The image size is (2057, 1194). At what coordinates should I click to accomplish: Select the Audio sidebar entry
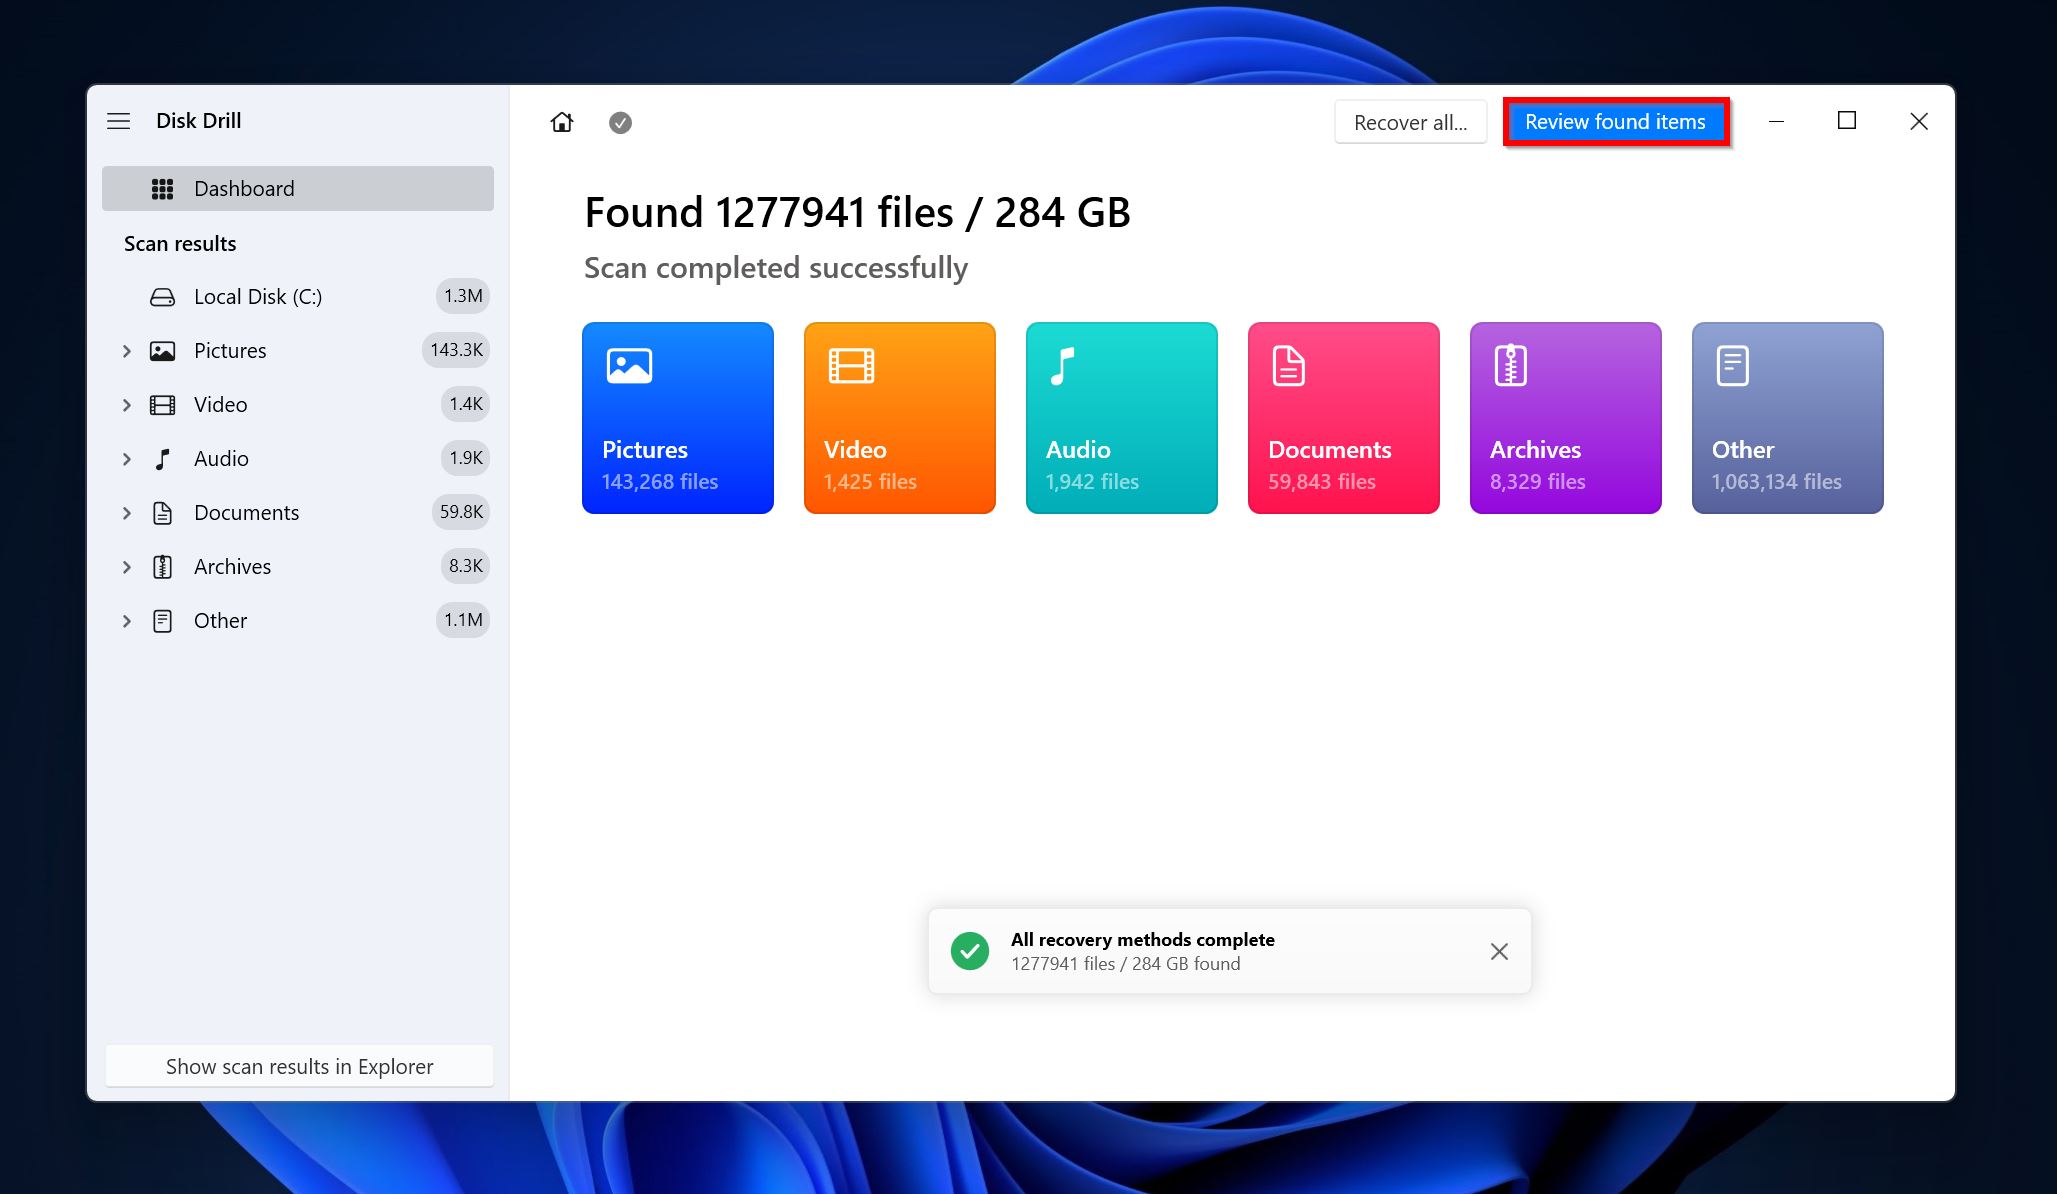click(222, 458)
